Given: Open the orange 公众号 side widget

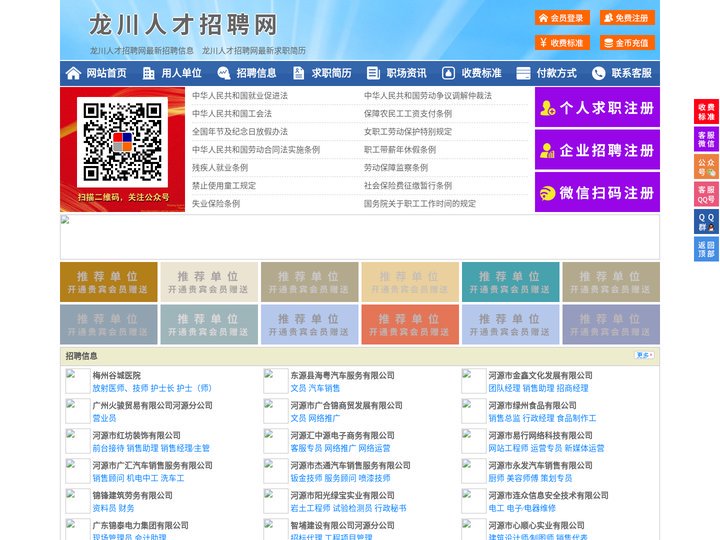Looking at the screenshot, I should click(x=706, y=167).
